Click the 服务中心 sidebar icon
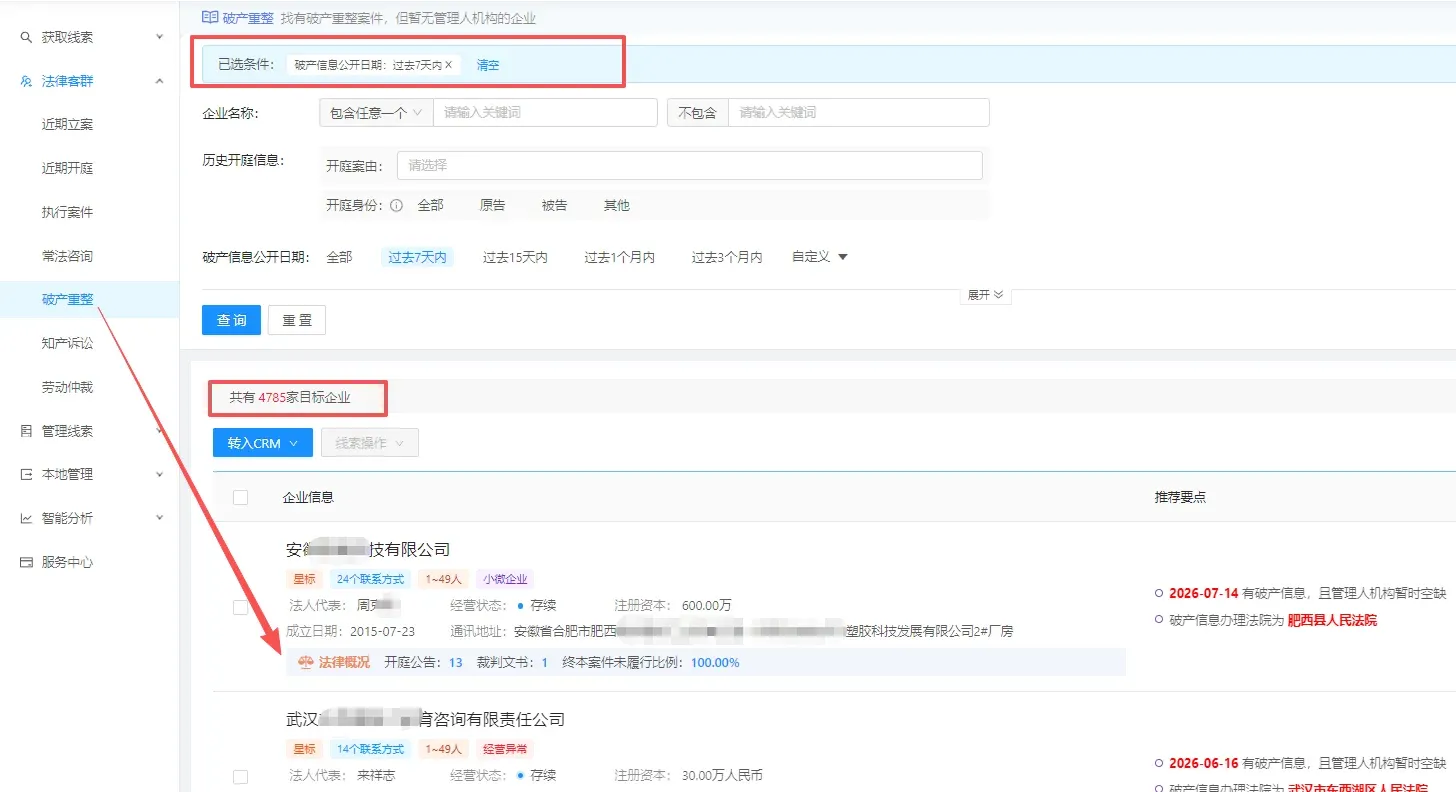Screen dimensions: 1456x792 tap(26, 562)
